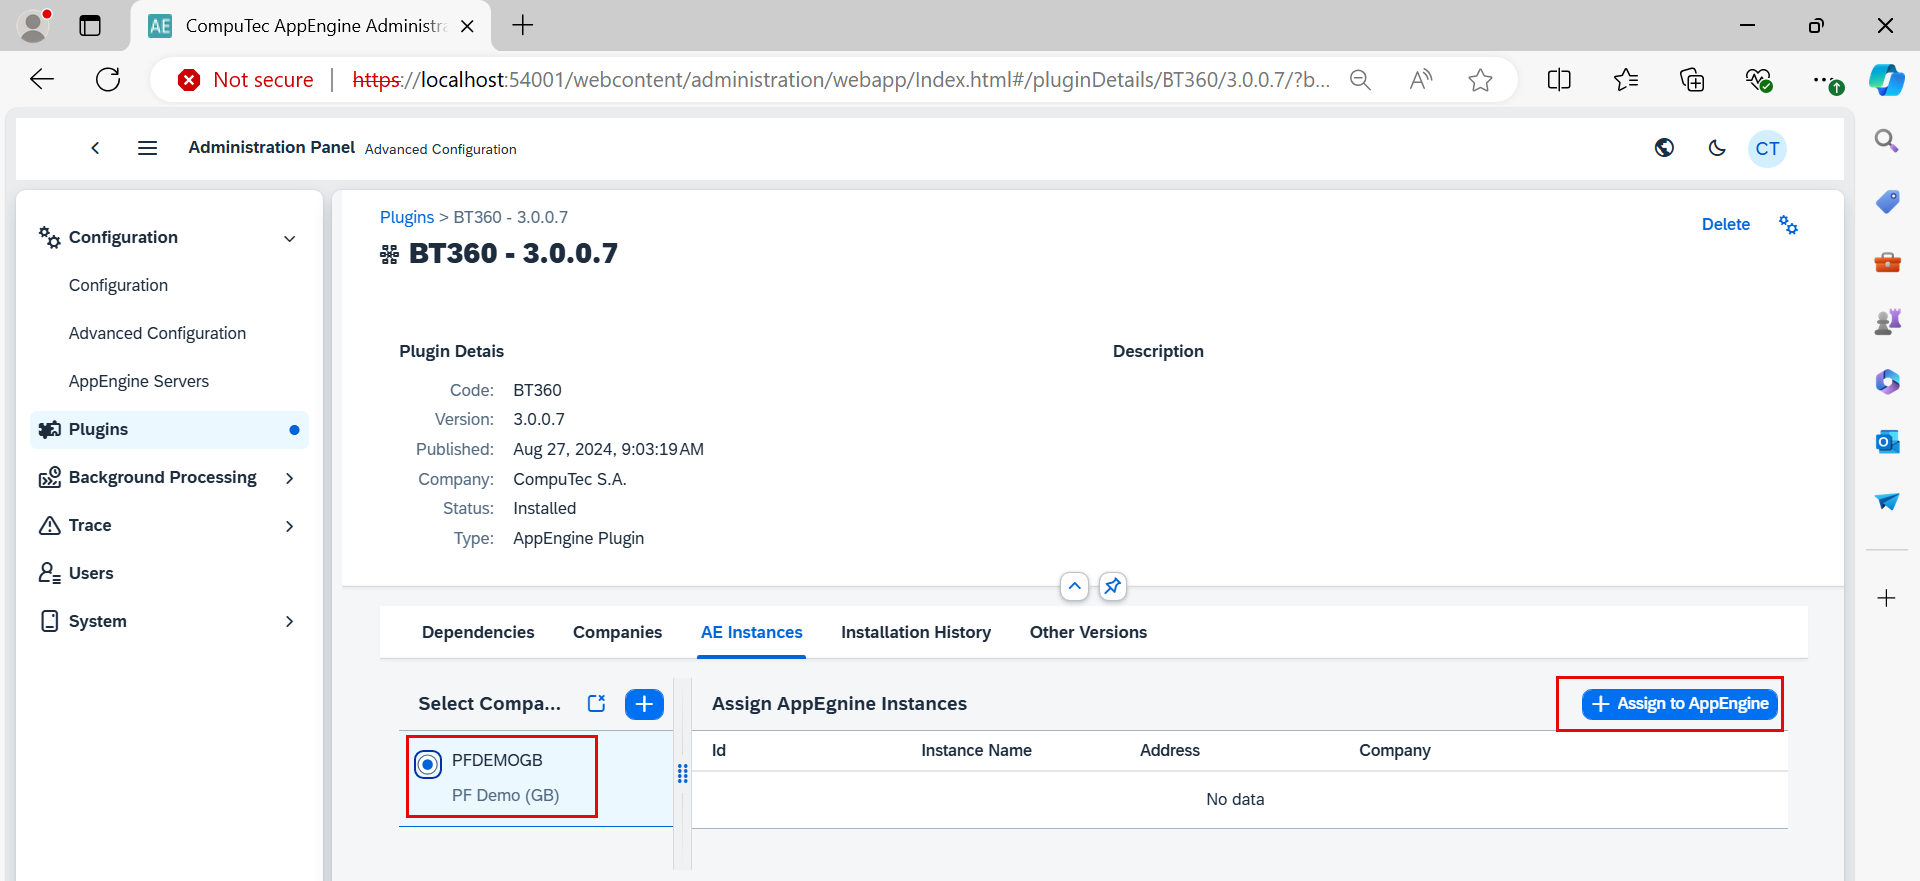Click the System sidebar icon

pyautogui.click(x=49, y=621)
